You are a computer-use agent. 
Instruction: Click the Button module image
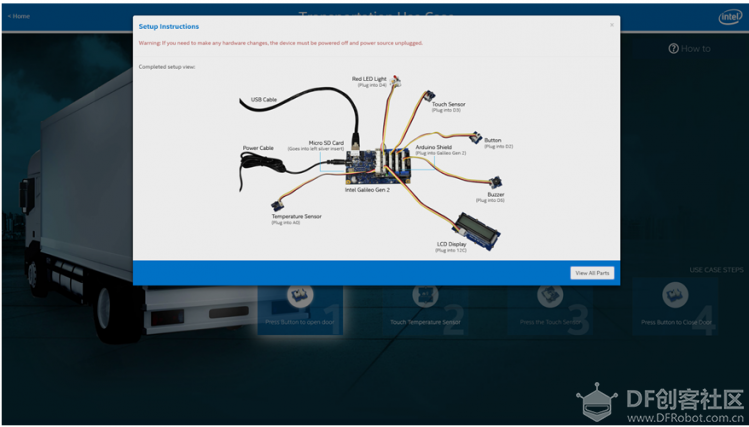[x=475, y=138]
